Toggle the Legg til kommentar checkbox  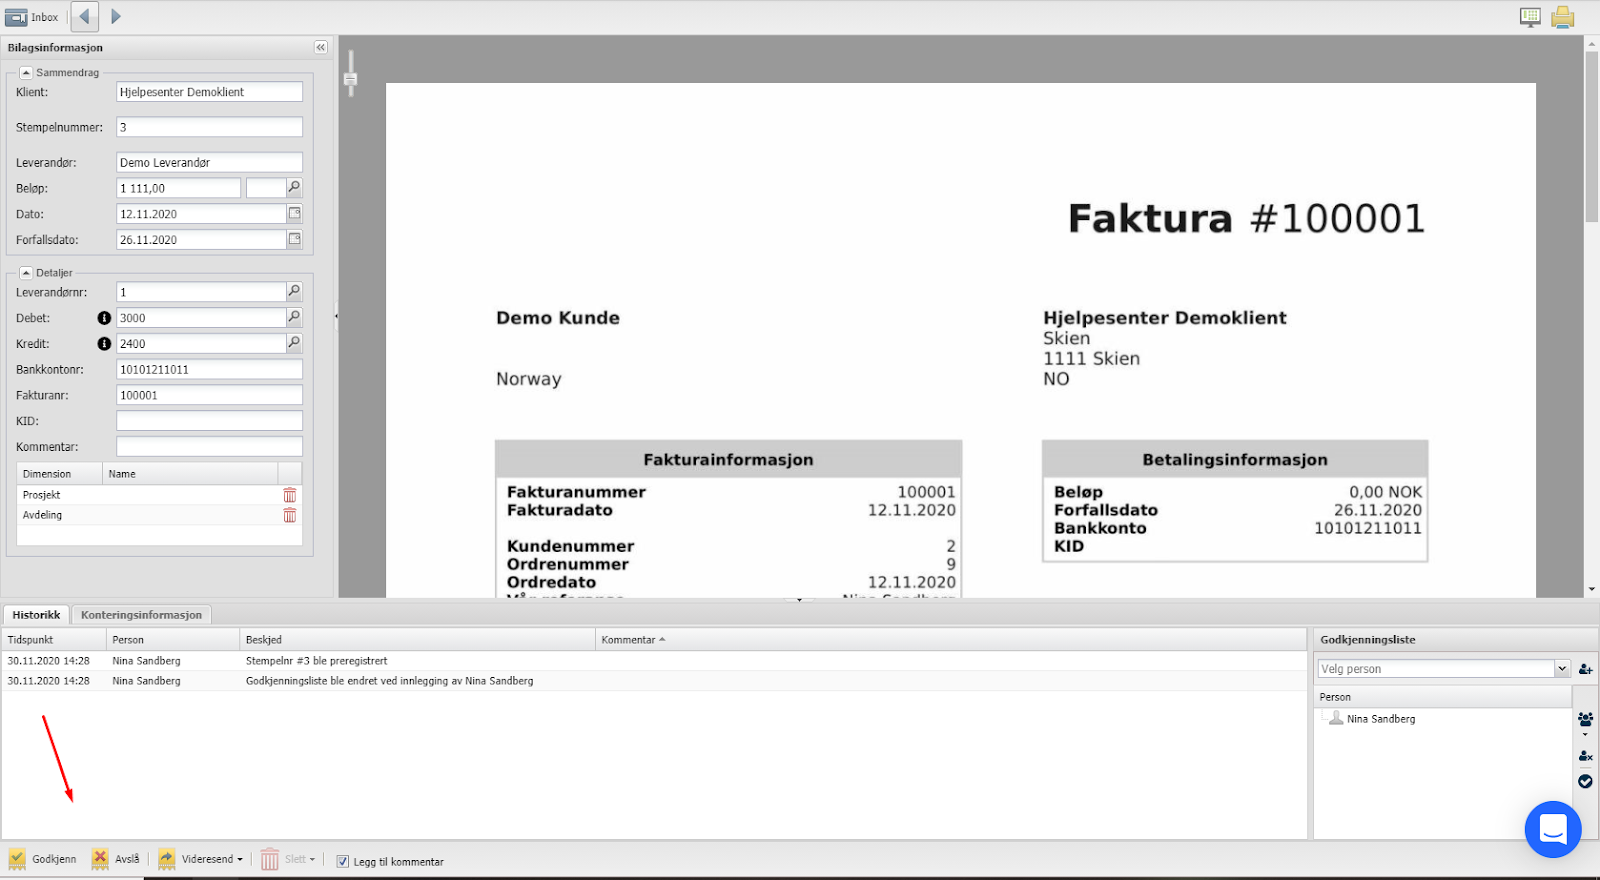pos(343,861)
